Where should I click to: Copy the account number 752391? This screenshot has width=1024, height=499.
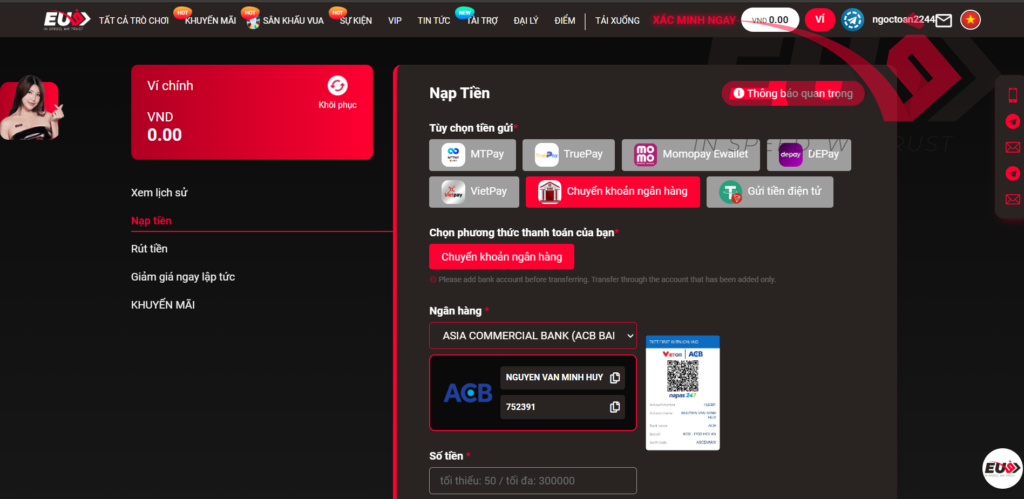point(615,407)
